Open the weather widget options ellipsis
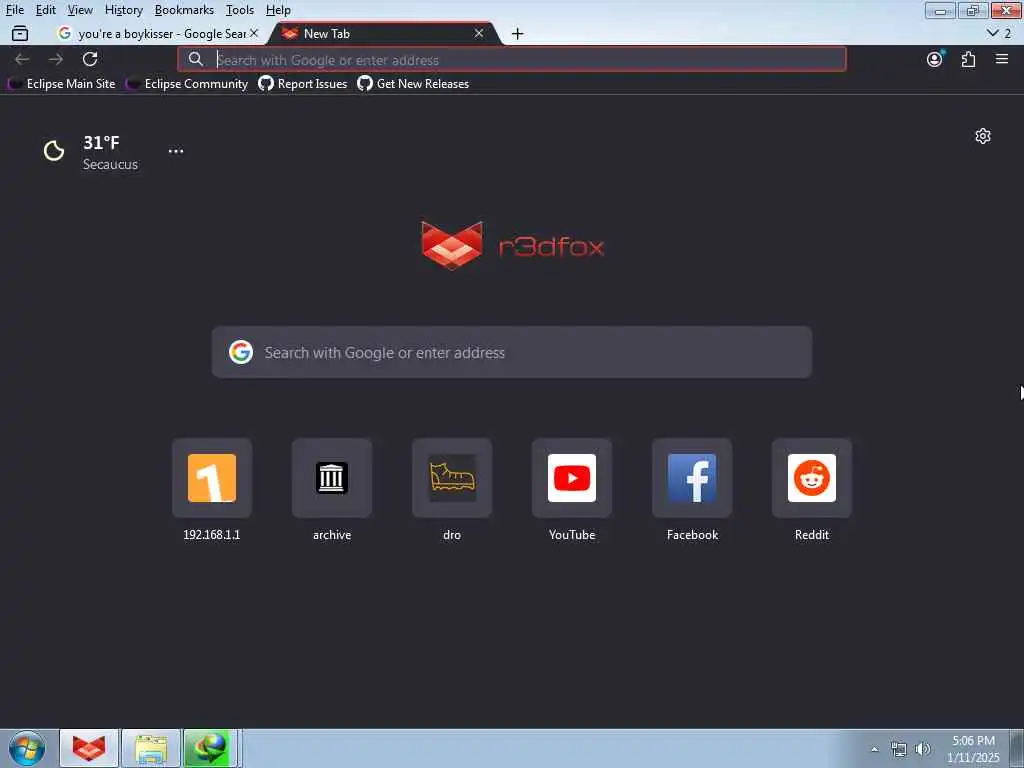 pos(176,151)
